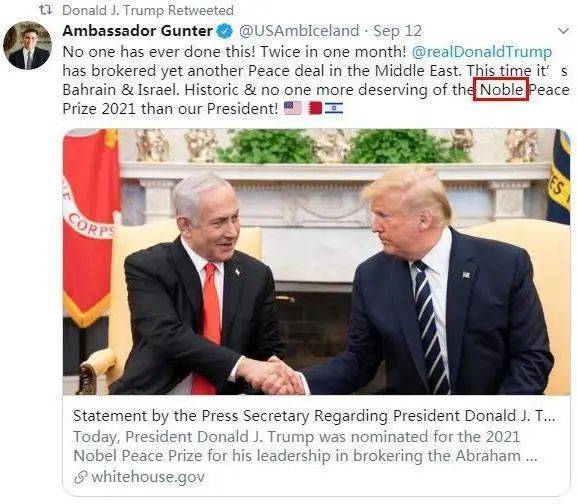The width and height of the screenshot is (577, 504).
Task: Click the red-boxed word "Noble"
Action: [x=501, y=89]
